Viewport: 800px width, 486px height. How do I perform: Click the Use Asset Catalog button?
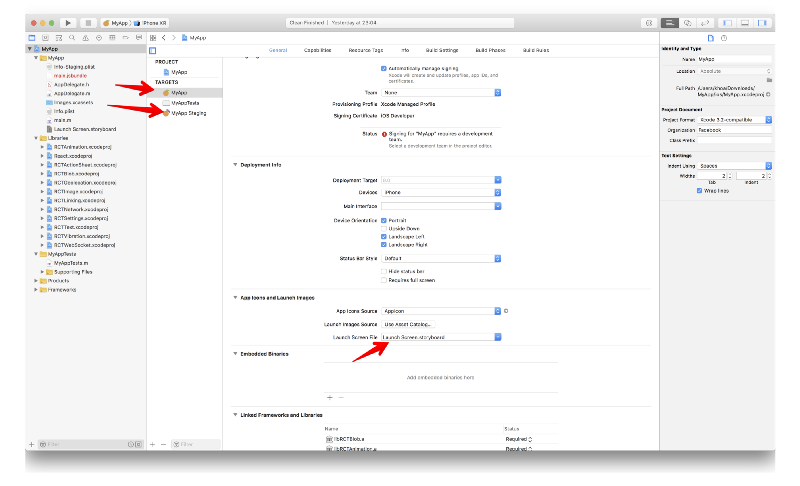pos(408,324)
